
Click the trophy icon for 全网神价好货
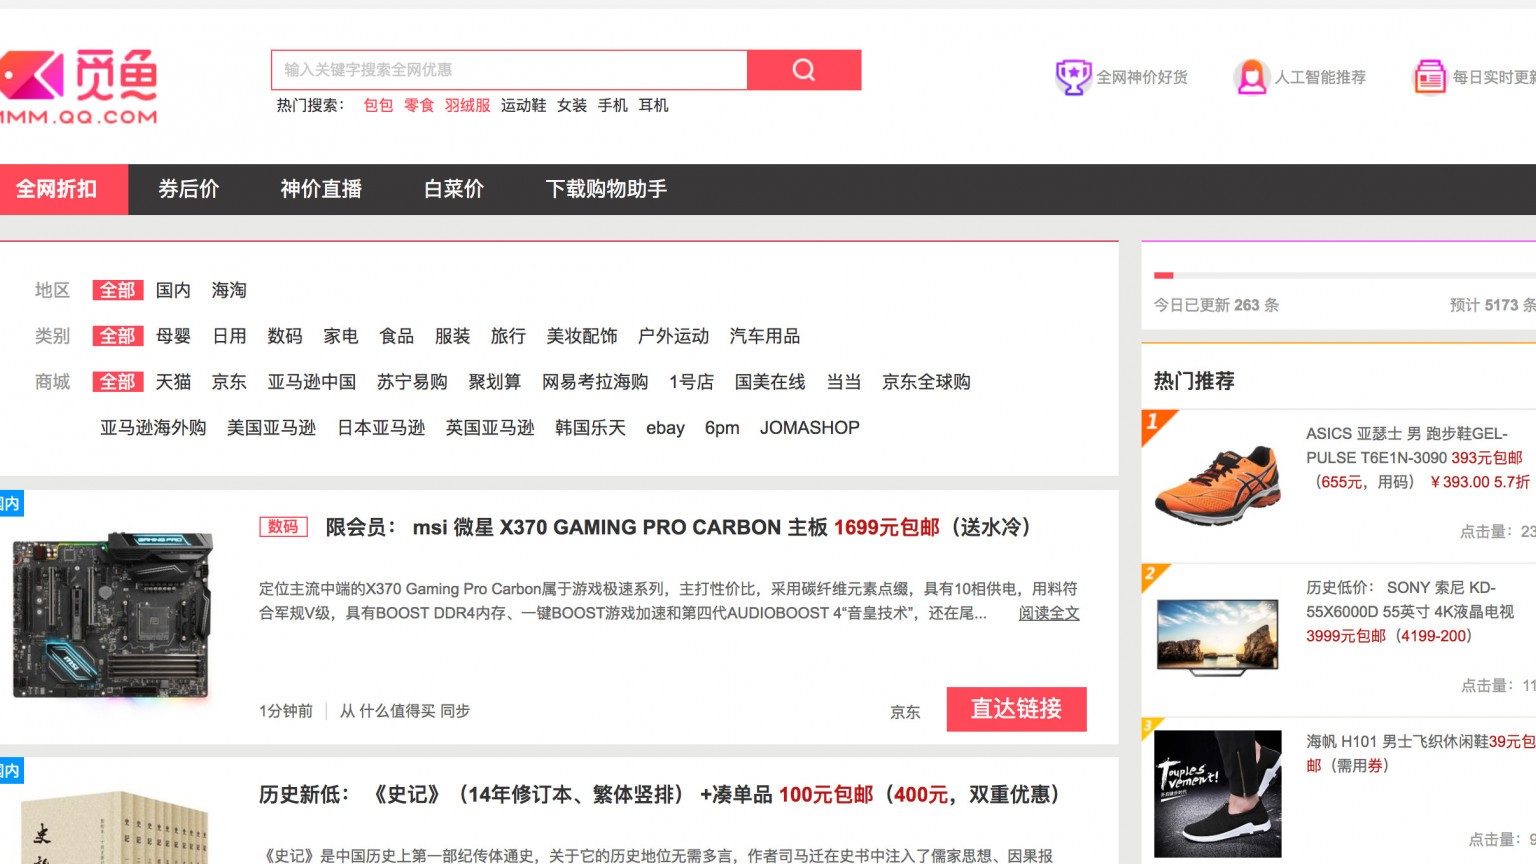click(1072, 77)
